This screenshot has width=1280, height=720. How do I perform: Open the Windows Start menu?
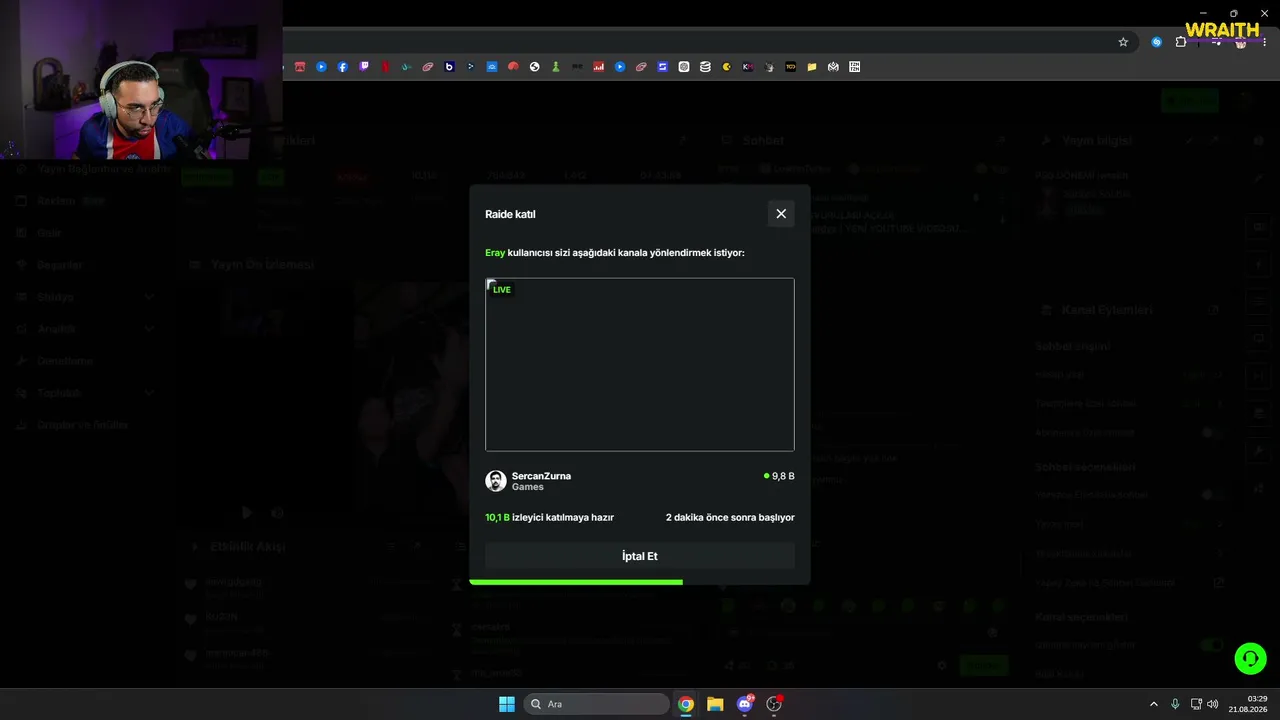click(507, 704)
